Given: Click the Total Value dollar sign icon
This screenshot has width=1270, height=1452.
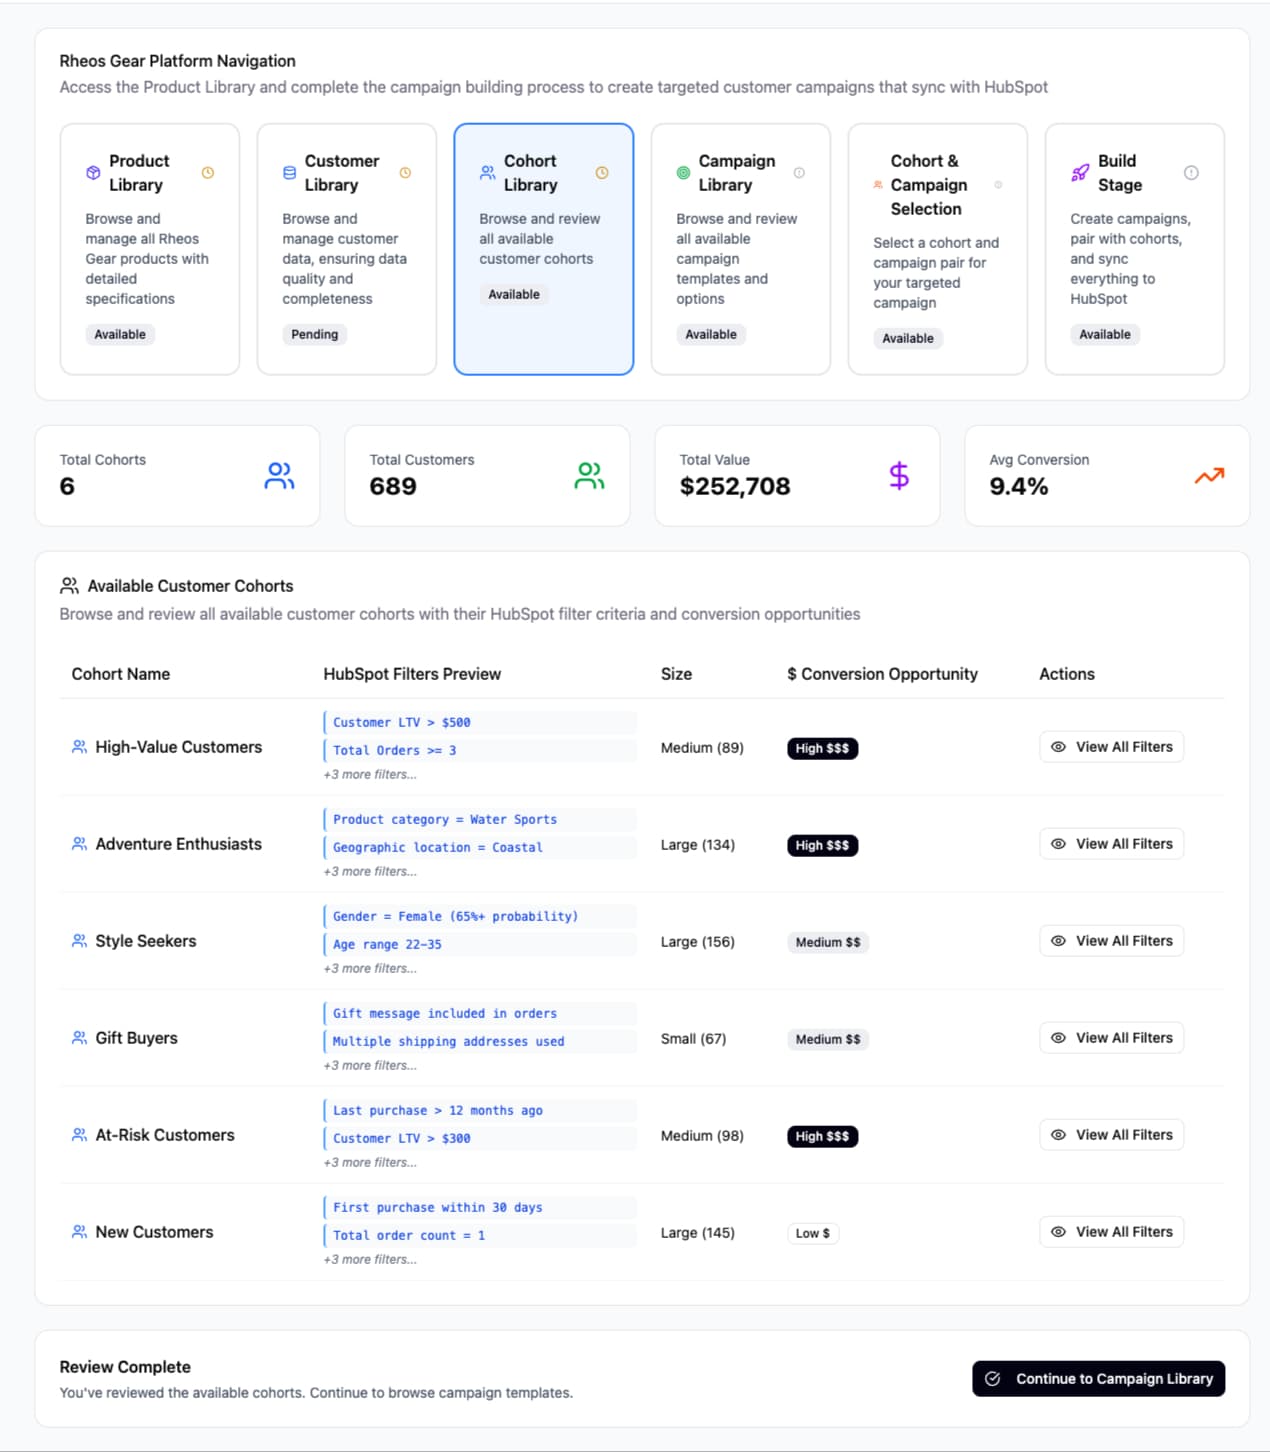Looking at the screenshot, I should (x=899, y=476).
